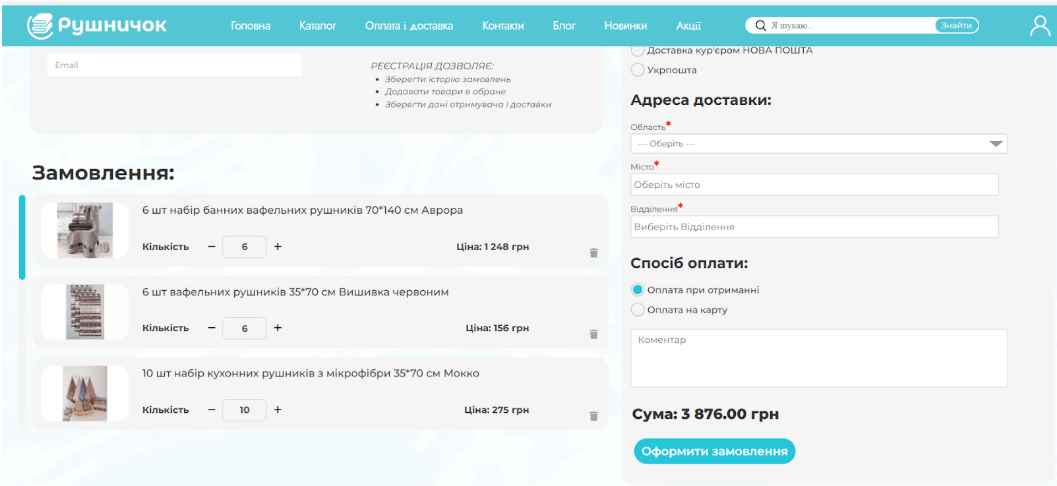Screen dimensions: 1057x486
Task: Choose Оплата на карту payment method
Action: pos(638,310)
